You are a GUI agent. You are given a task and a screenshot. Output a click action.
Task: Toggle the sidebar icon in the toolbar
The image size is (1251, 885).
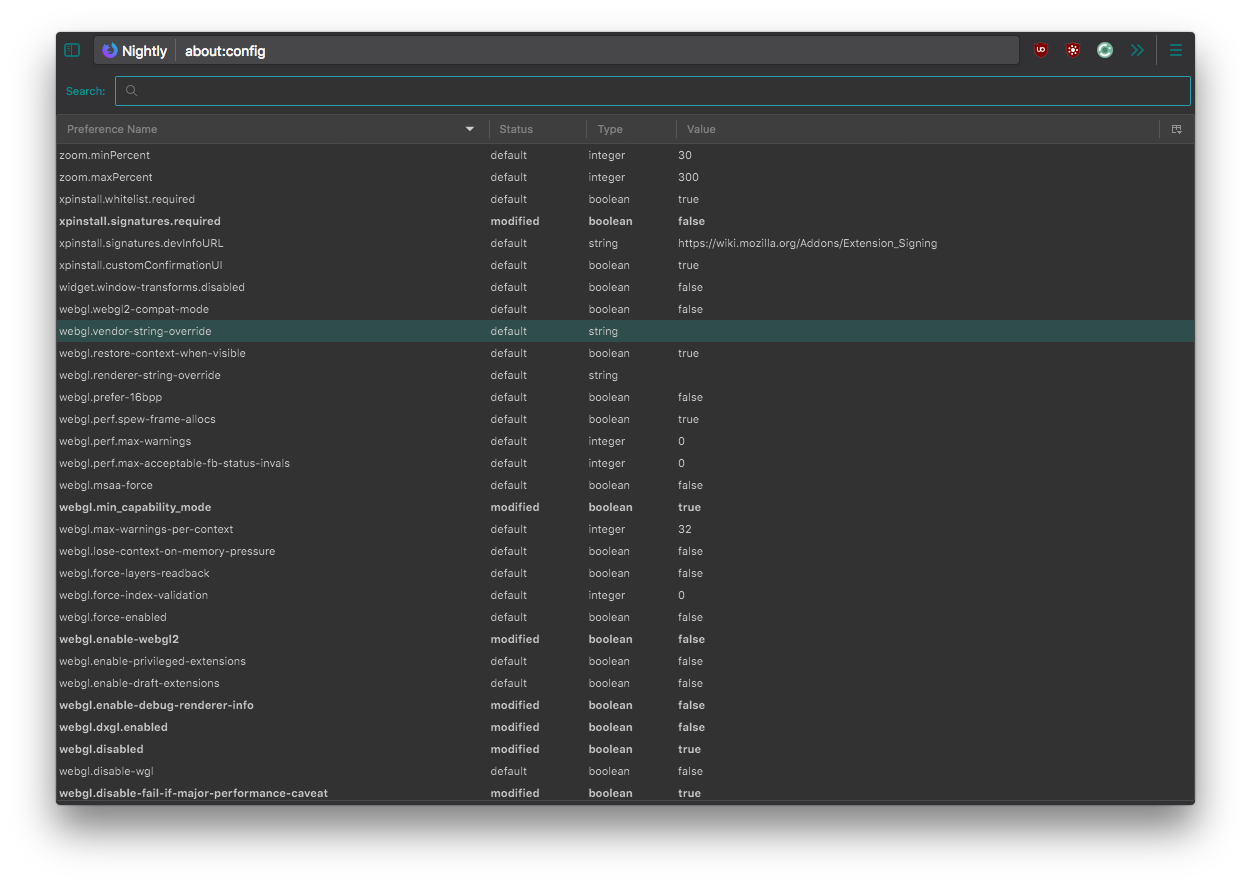pyautogui.click(x=72, y=50)
